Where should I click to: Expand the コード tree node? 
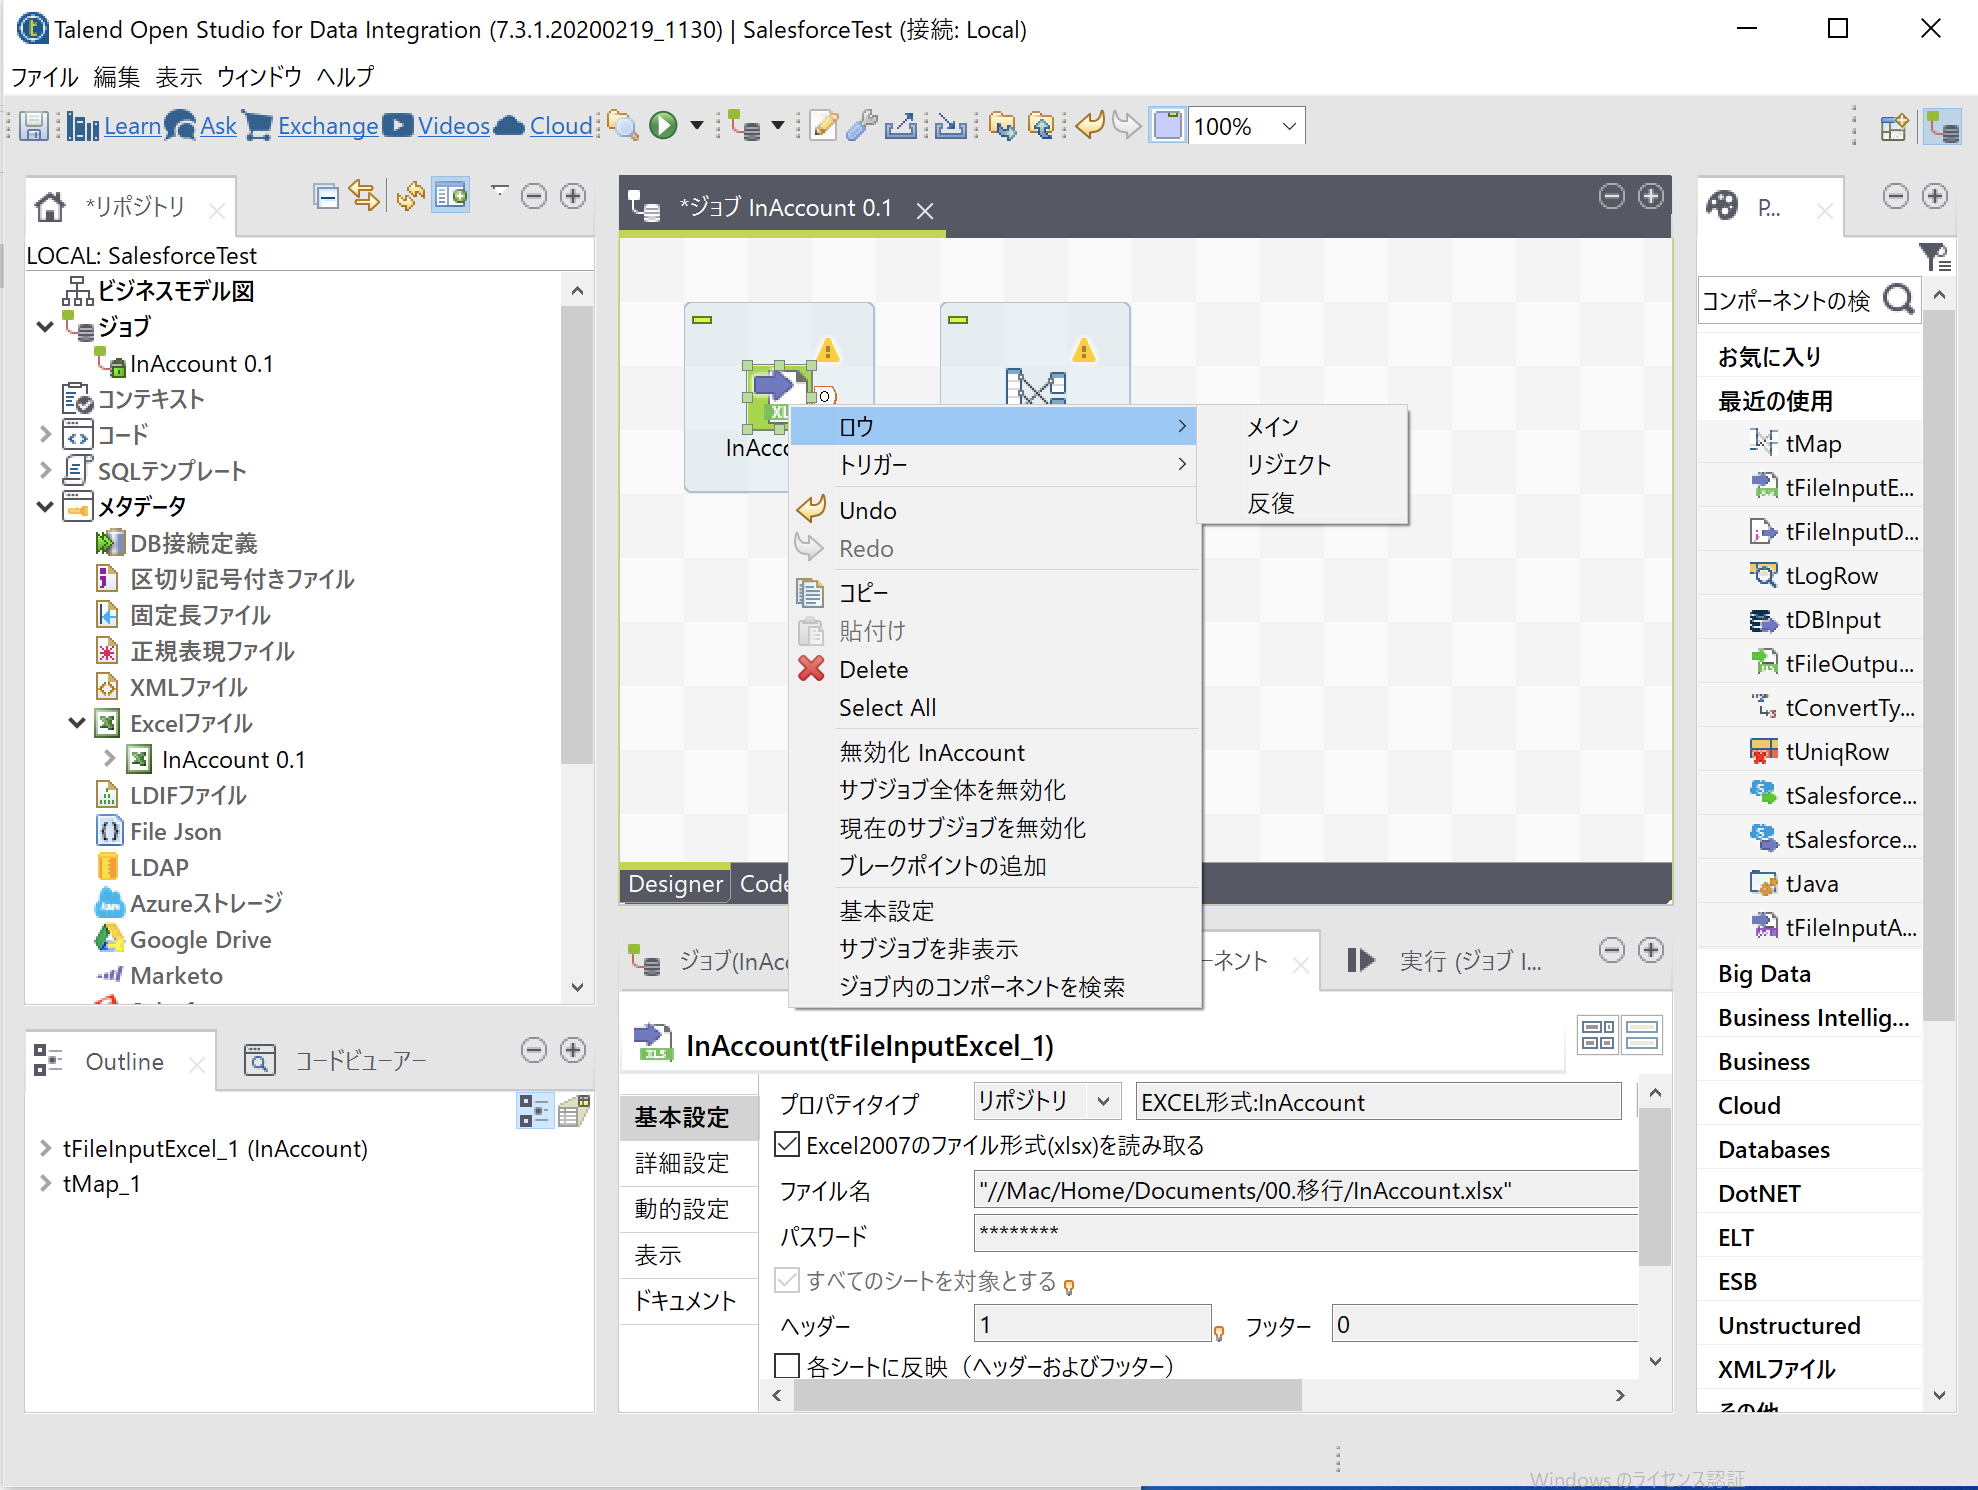(x=45, y=434)
